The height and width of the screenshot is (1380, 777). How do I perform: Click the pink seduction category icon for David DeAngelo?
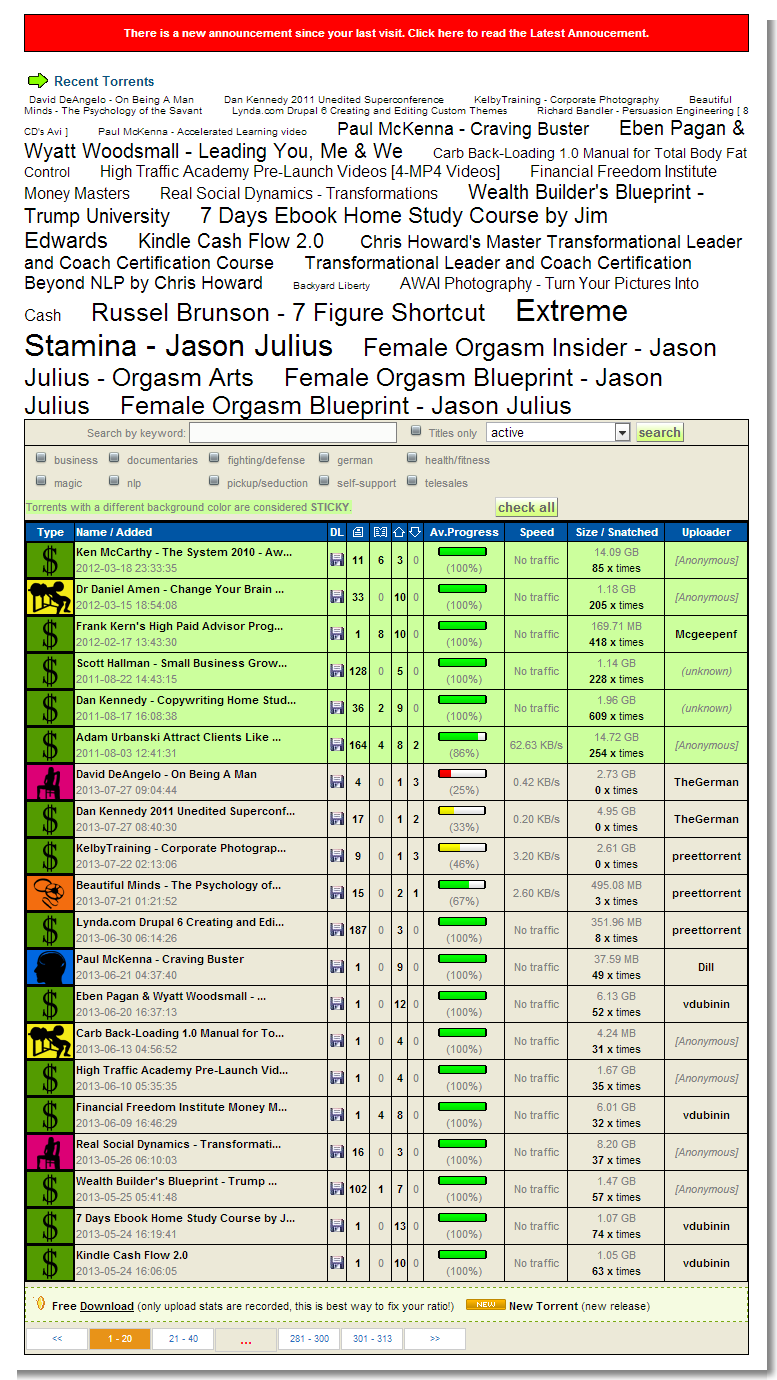[x=50, y=783]
